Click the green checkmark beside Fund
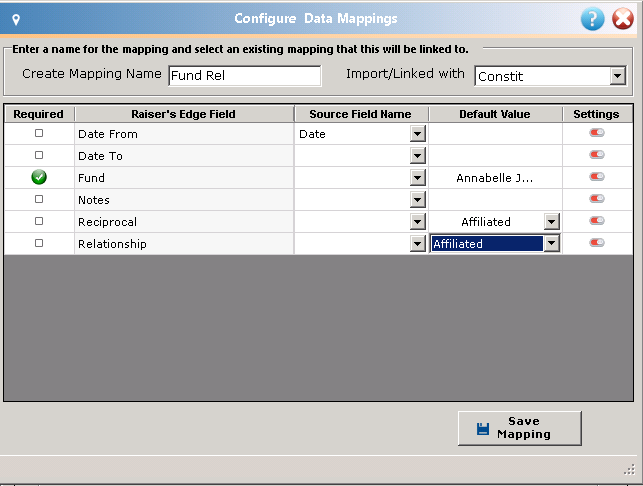Screen dimensions: 643x486 39,177
